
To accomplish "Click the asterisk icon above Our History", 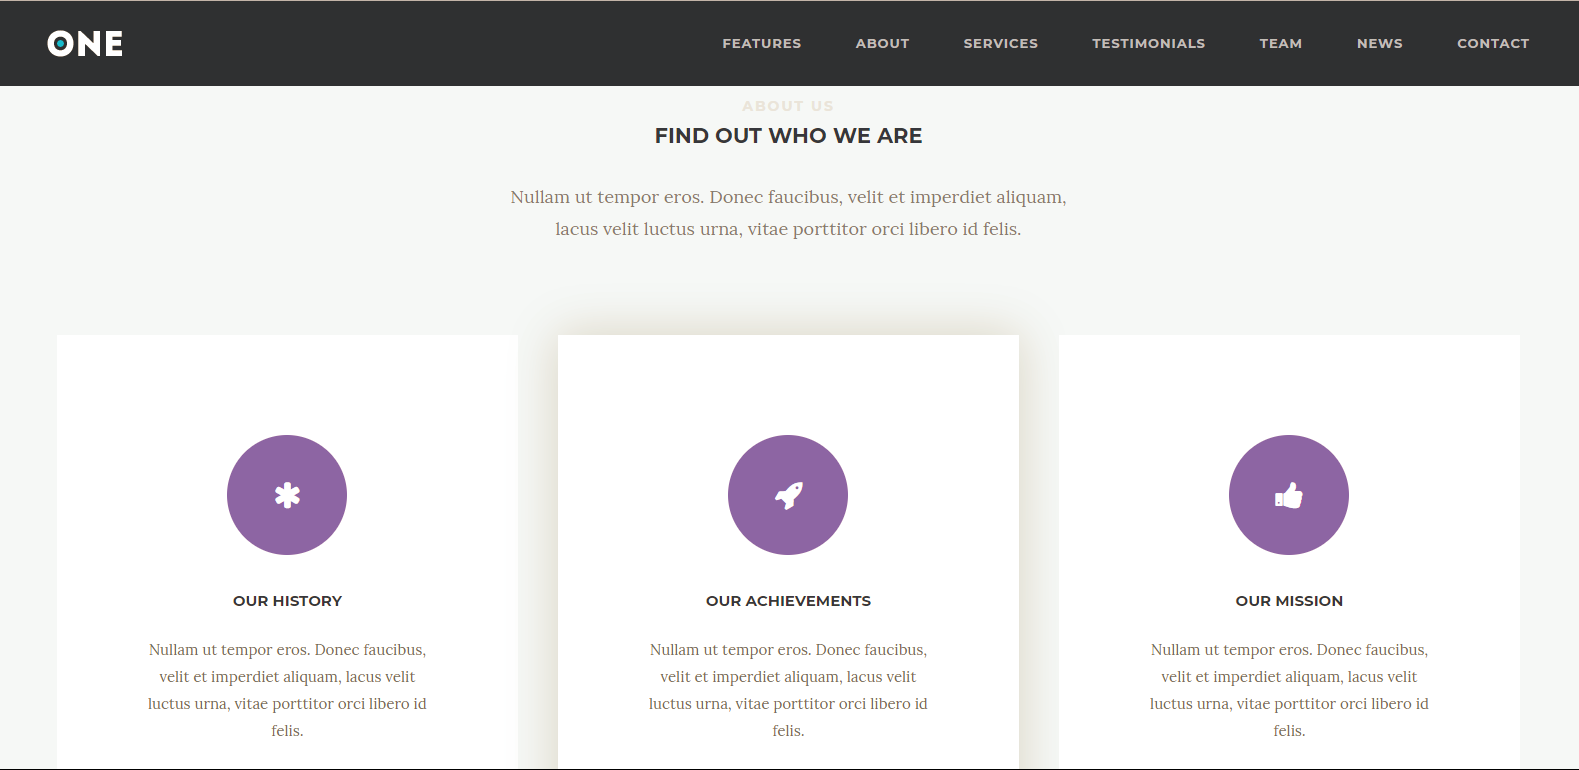I will click(x=287, y=495).
